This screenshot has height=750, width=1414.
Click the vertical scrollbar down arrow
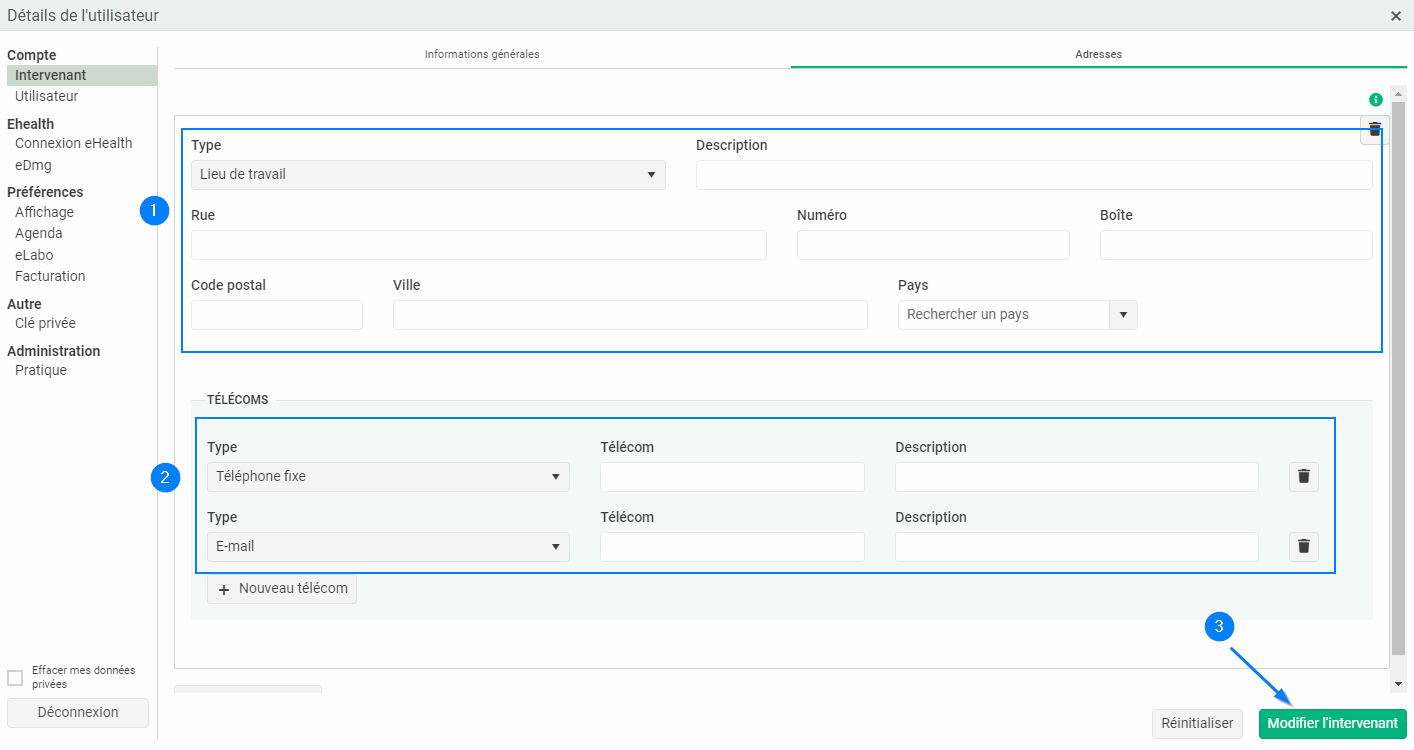pyautogui.click(x=1399, y=683)
